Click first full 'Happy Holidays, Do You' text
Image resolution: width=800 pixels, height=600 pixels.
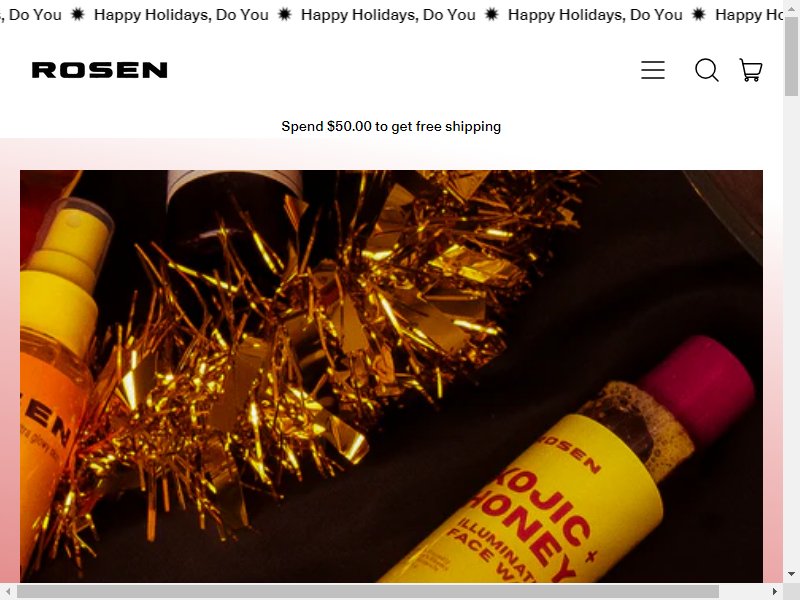click(181, 15)
